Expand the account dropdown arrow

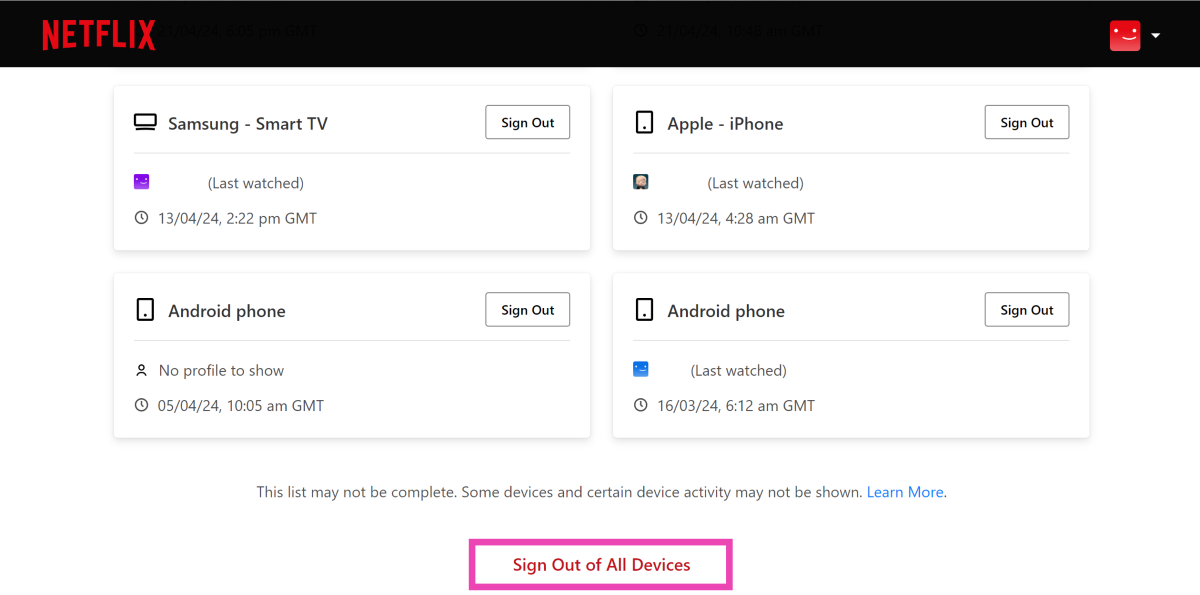(1155, 35)
